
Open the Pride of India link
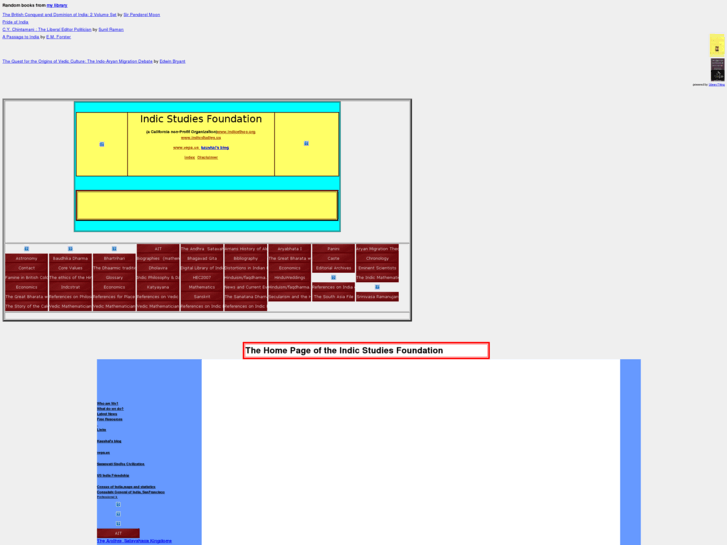coord(15,22)
